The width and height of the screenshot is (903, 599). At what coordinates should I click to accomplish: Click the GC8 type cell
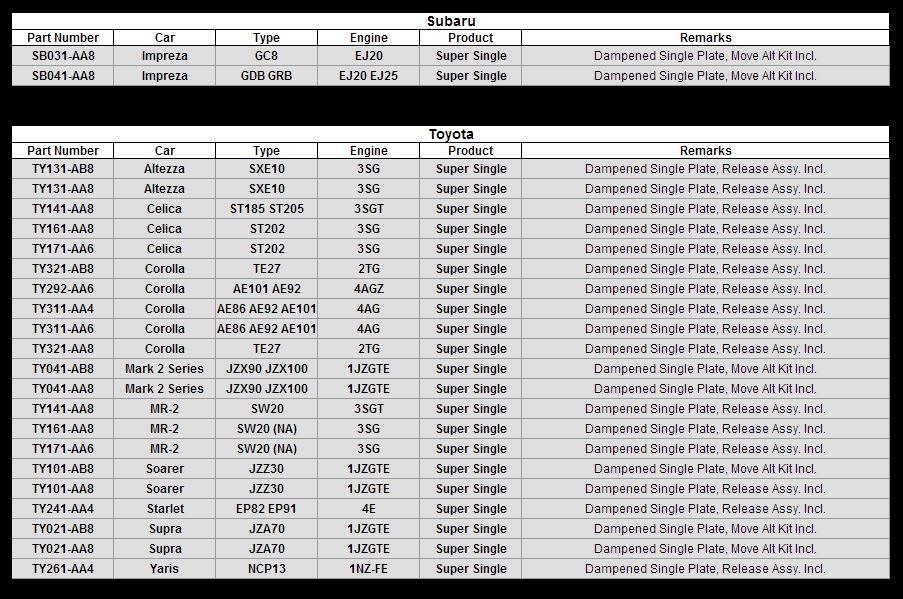click(x=266, y=56)
